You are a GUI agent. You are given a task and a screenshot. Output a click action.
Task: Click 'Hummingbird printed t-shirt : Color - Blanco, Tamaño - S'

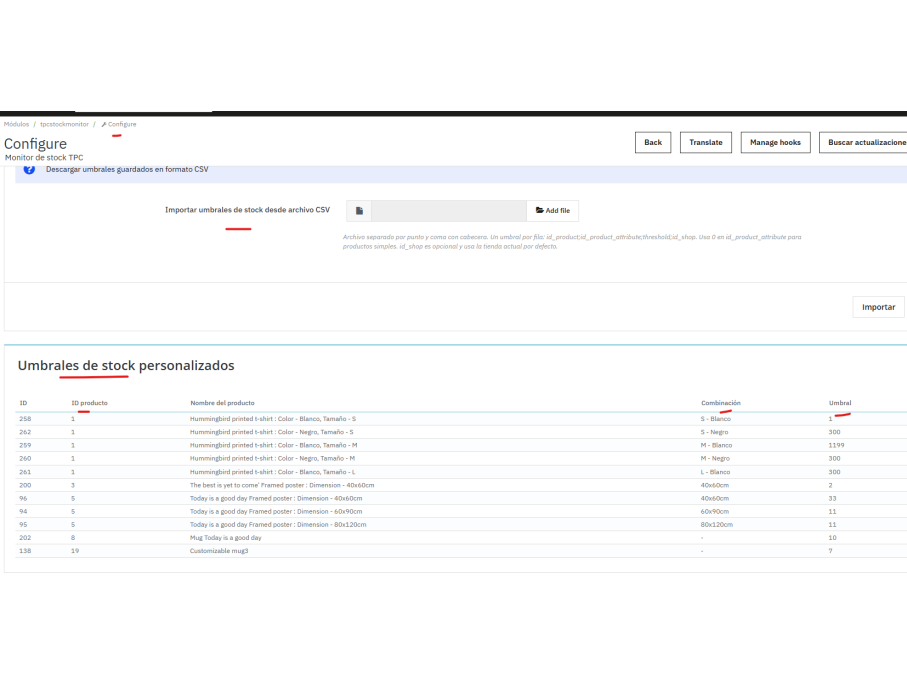[x=272, y=419]
